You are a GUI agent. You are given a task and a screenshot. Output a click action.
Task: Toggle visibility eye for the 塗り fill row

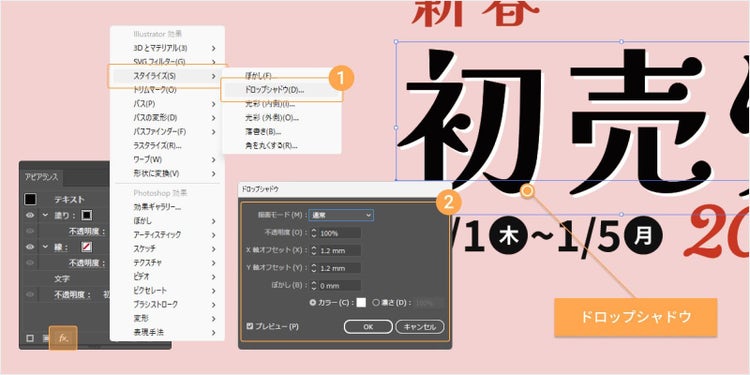click(30, 215)
